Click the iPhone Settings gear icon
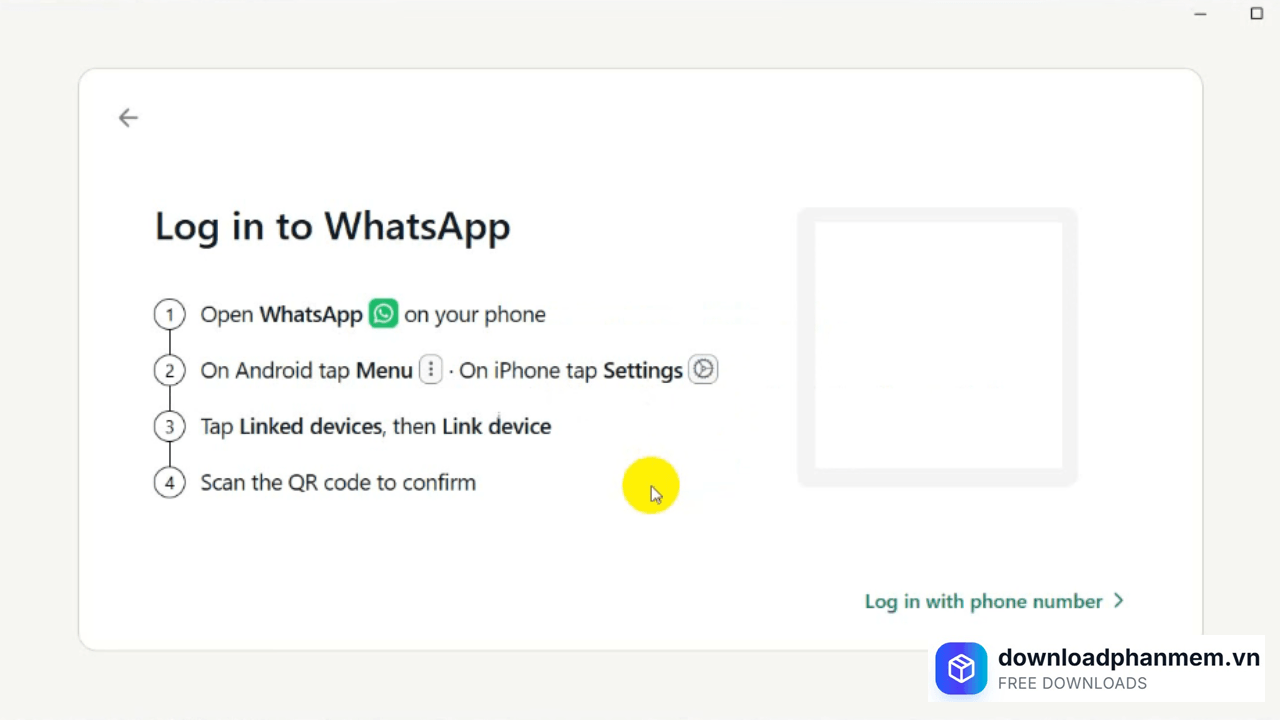 [703, 370]
